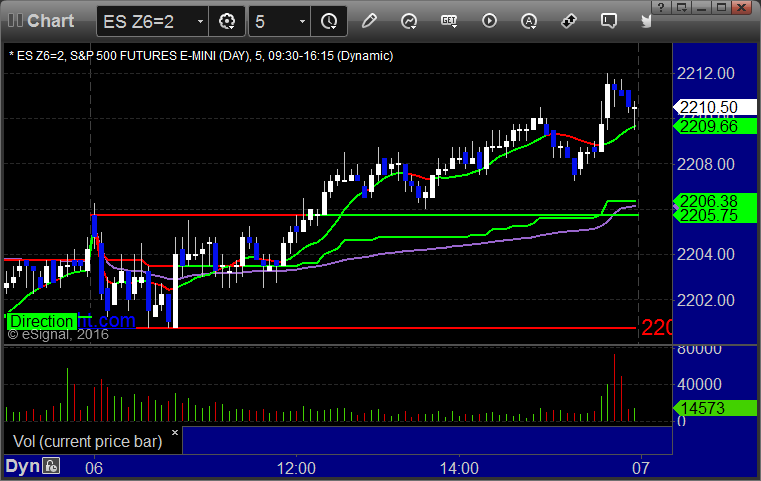Select the 2209.66 green price marker
761x481 pixels.
(714, 126)
